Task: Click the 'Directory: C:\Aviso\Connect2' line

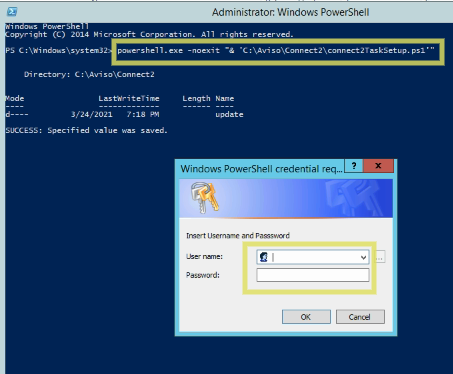Action: pos(89,74)
